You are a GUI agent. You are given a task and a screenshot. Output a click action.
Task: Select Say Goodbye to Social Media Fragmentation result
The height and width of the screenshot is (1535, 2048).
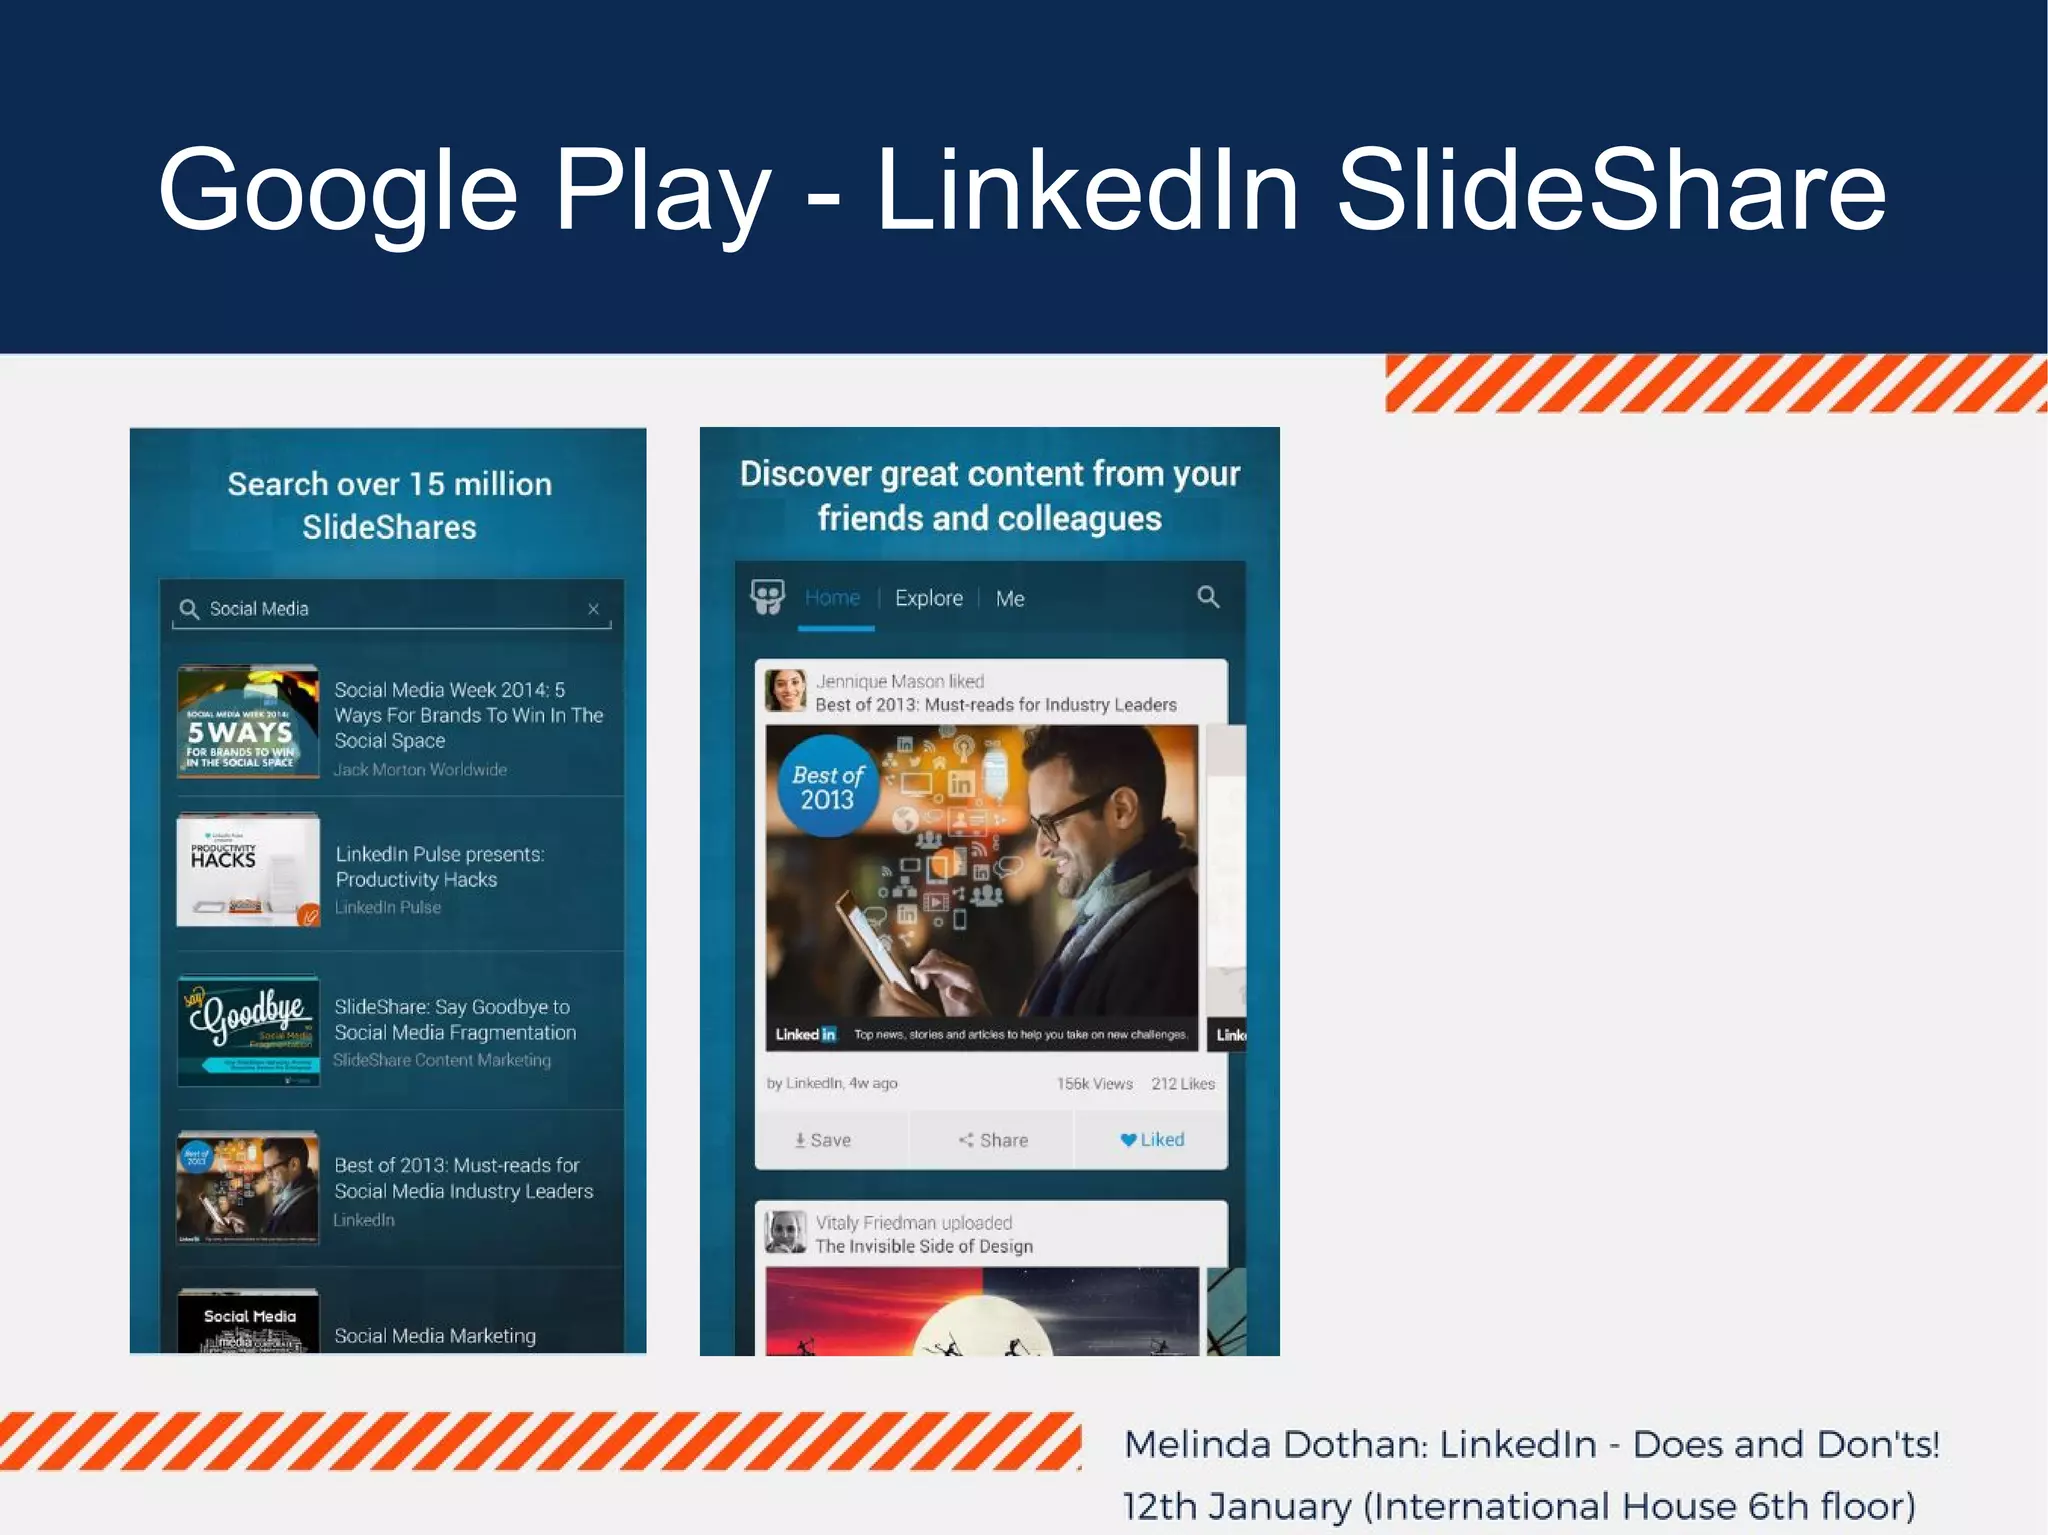click(455, 1020)
